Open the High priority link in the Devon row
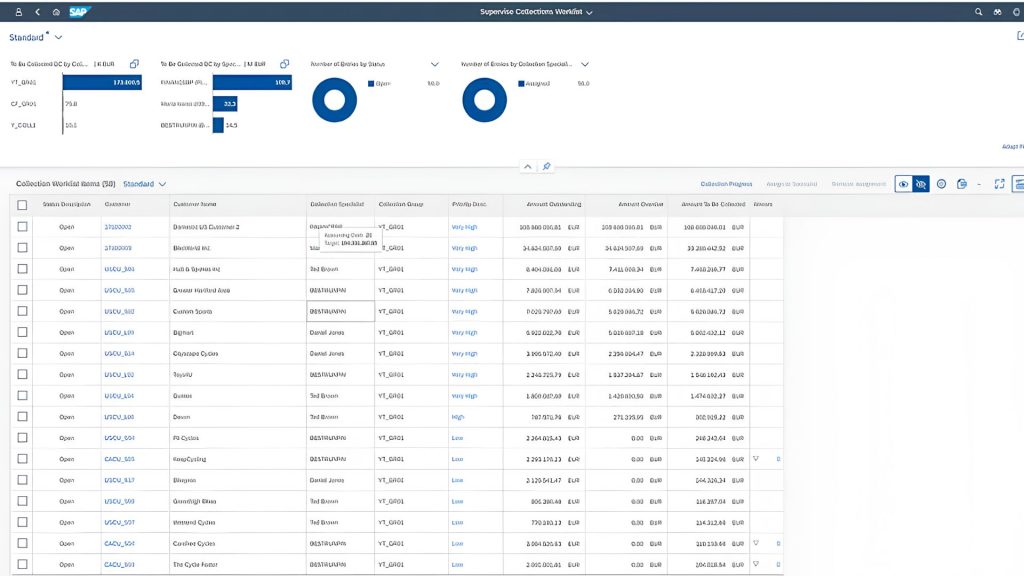This screenshot has height=576, width=1024. point(458,417)
